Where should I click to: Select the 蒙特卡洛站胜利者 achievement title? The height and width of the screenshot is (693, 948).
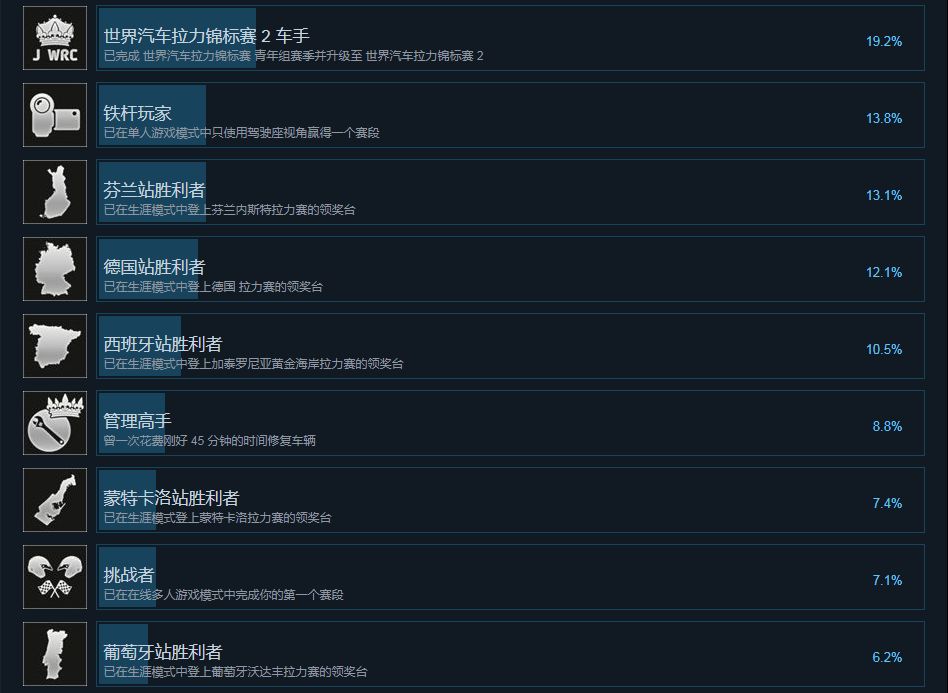pyautogui.click(x=171, y=498)
